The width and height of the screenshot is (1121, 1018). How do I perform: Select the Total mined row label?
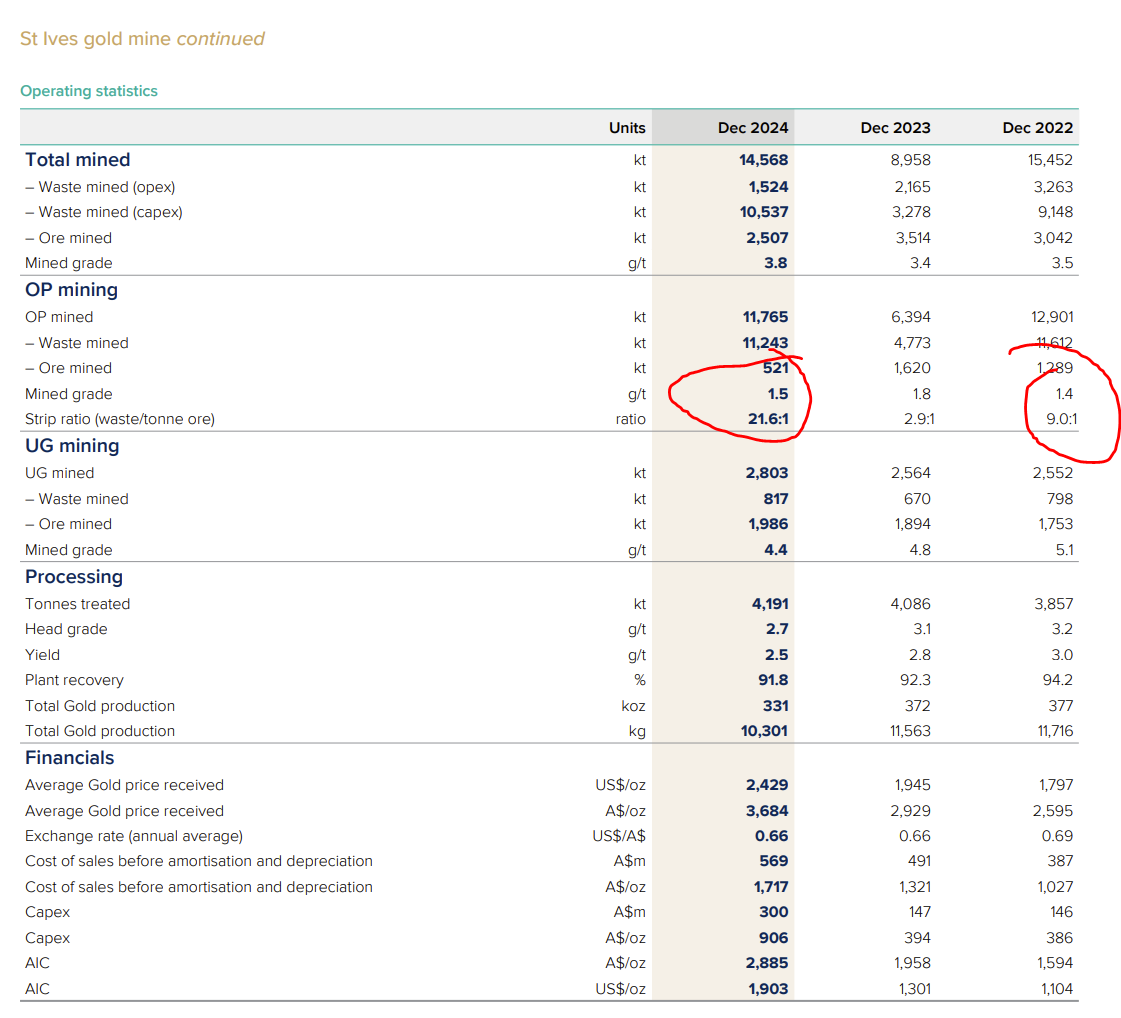(78, 160)
